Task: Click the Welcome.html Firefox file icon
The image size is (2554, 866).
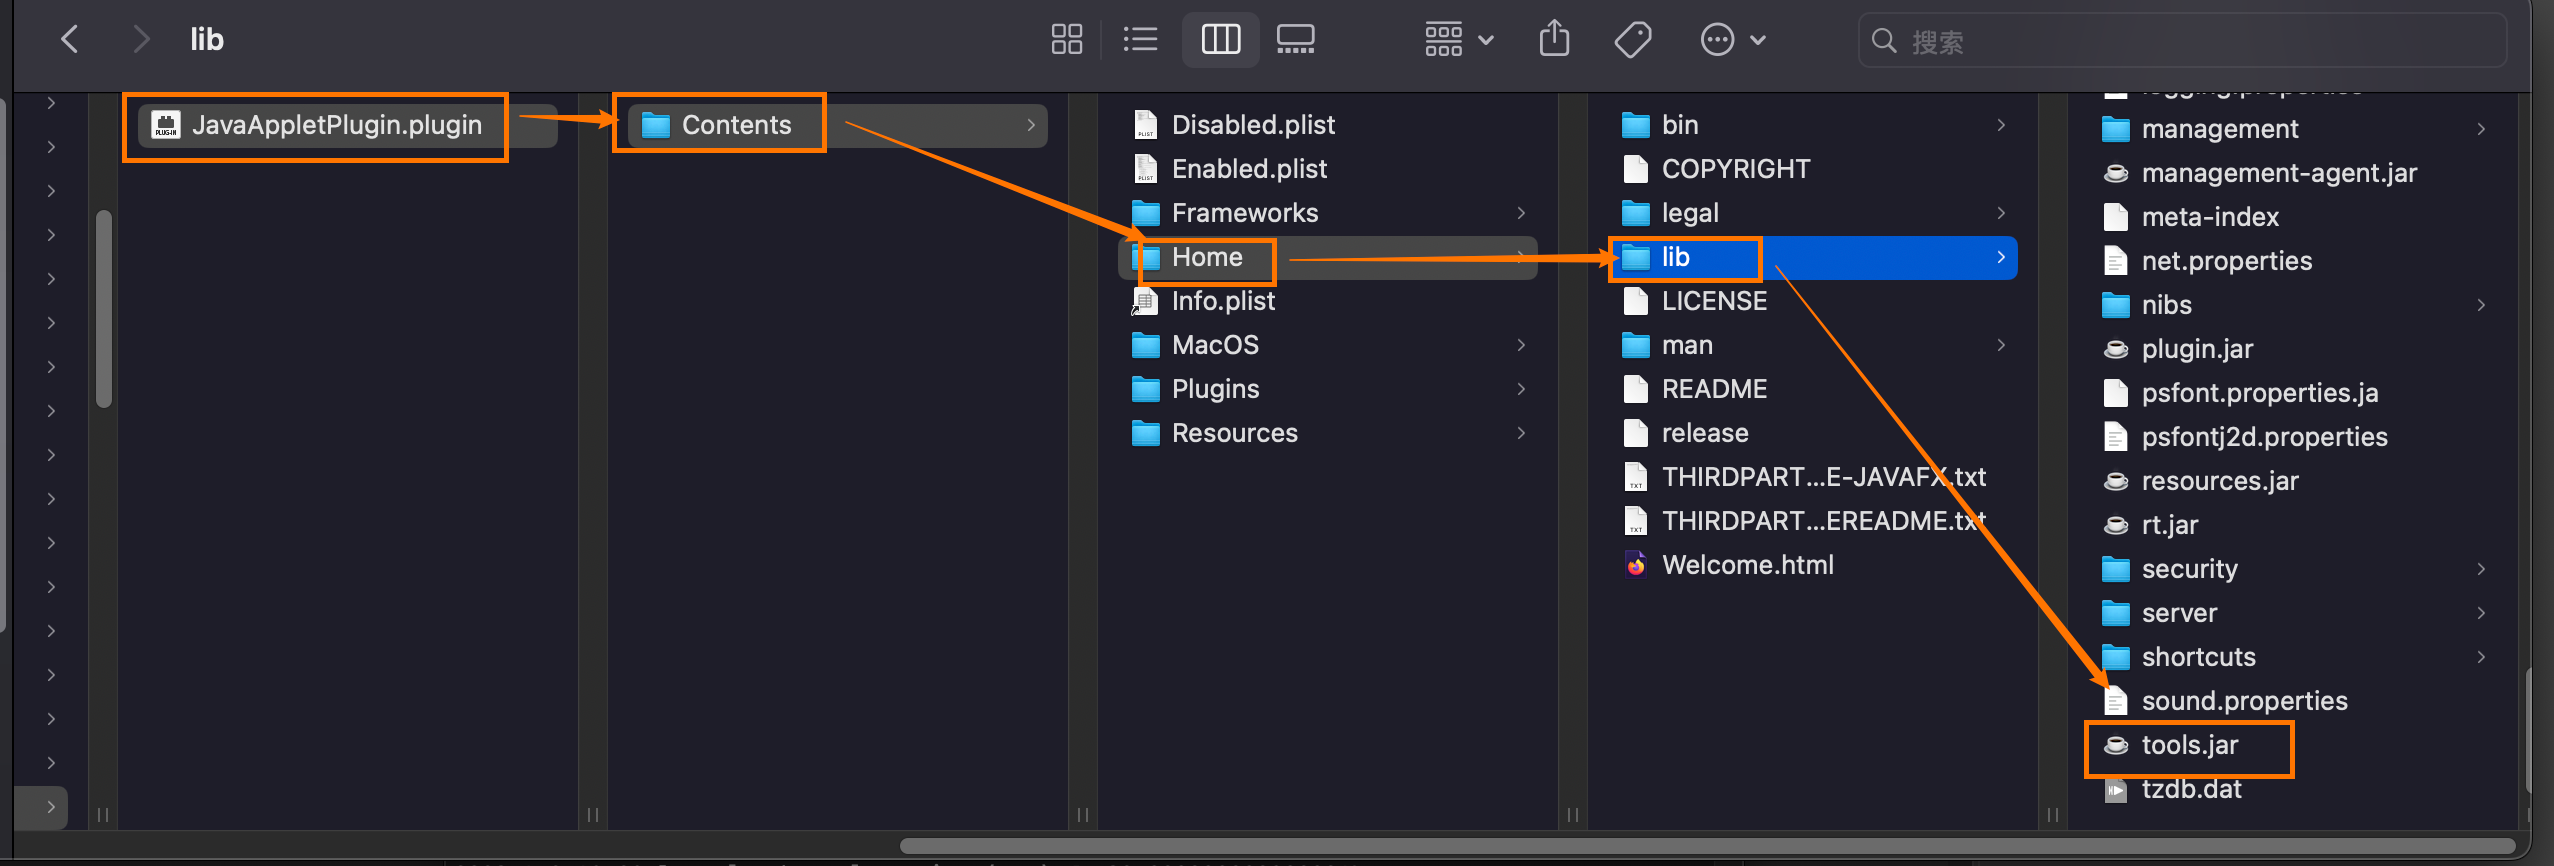Action: (1636, 565)
